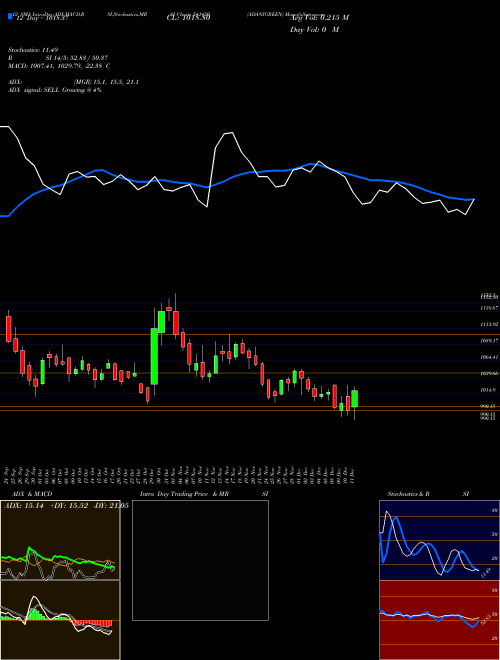Screen dimensions: 500x660
Task: Click the blue 12-day SMA legend square
Action: [10, 16]
